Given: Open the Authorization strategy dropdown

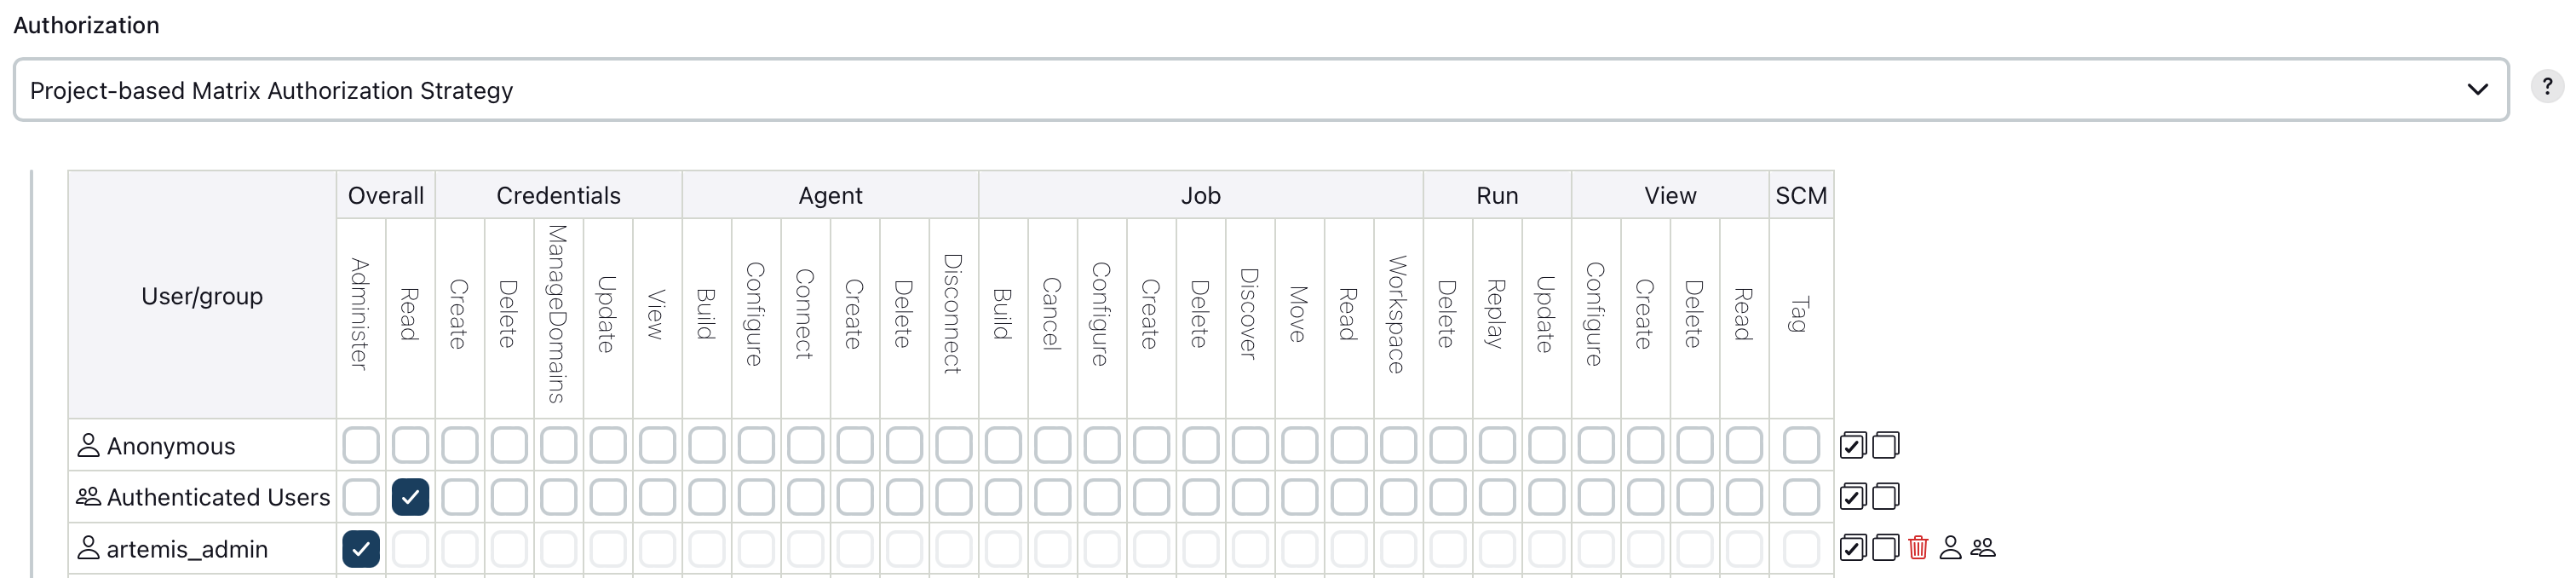Looking at the screenshot, I should click(x=1260, y=90).
